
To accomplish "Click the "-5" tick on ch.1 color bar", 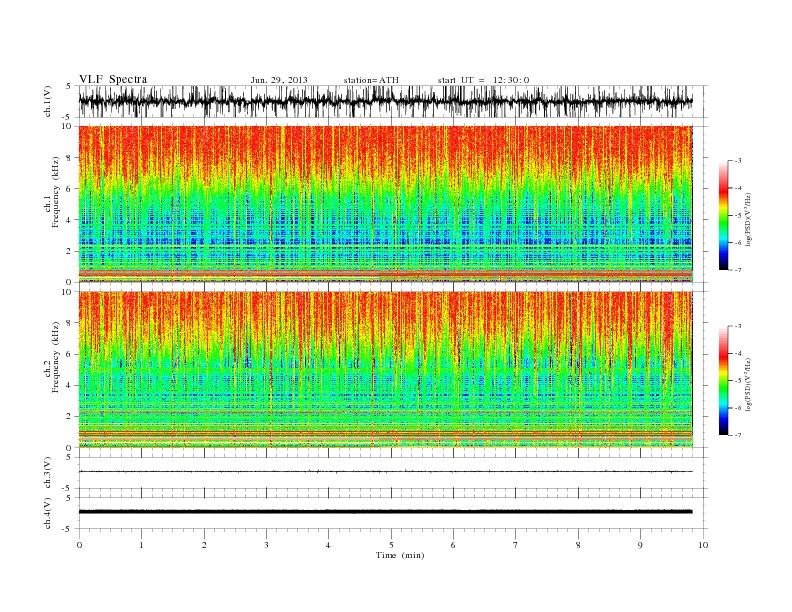I will [738, 216].
